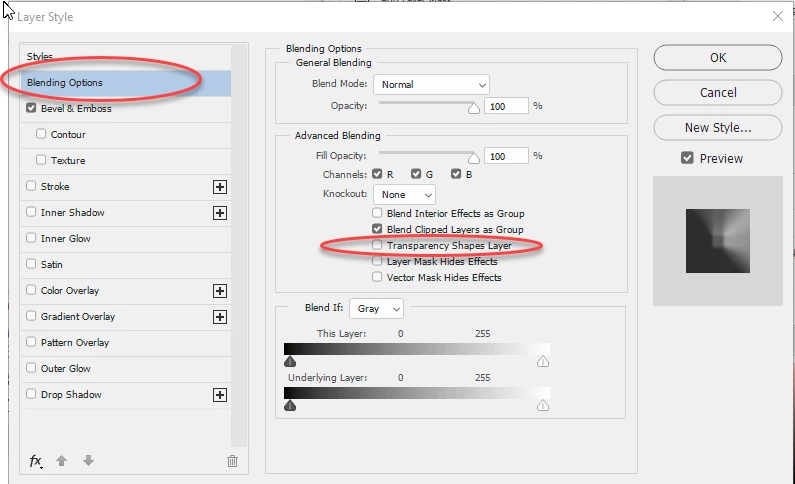Screen dimensions: 795x484
Task: Uncheck the B channel checkbox
Action: [456, 174]
